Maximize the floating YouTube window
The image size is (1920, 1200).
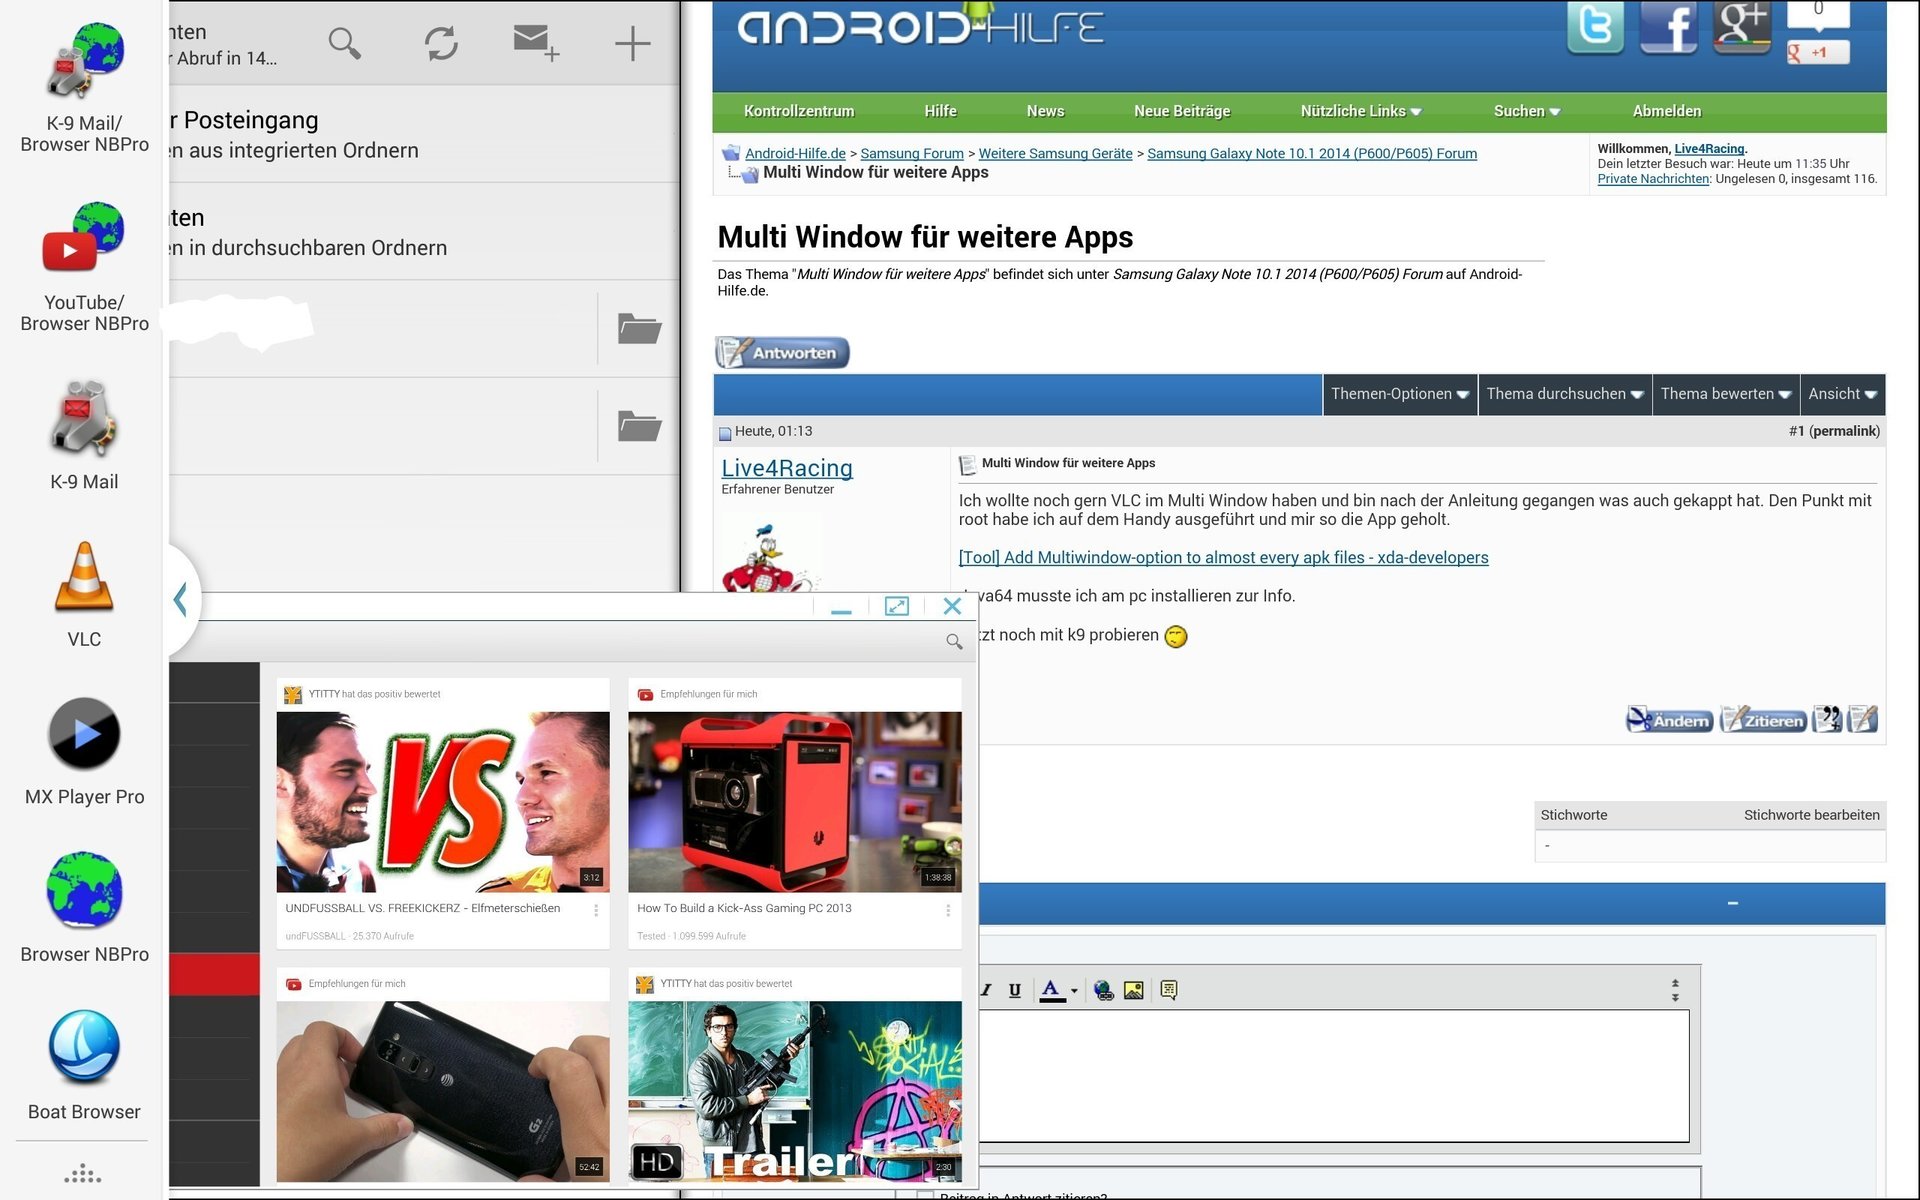897,606
